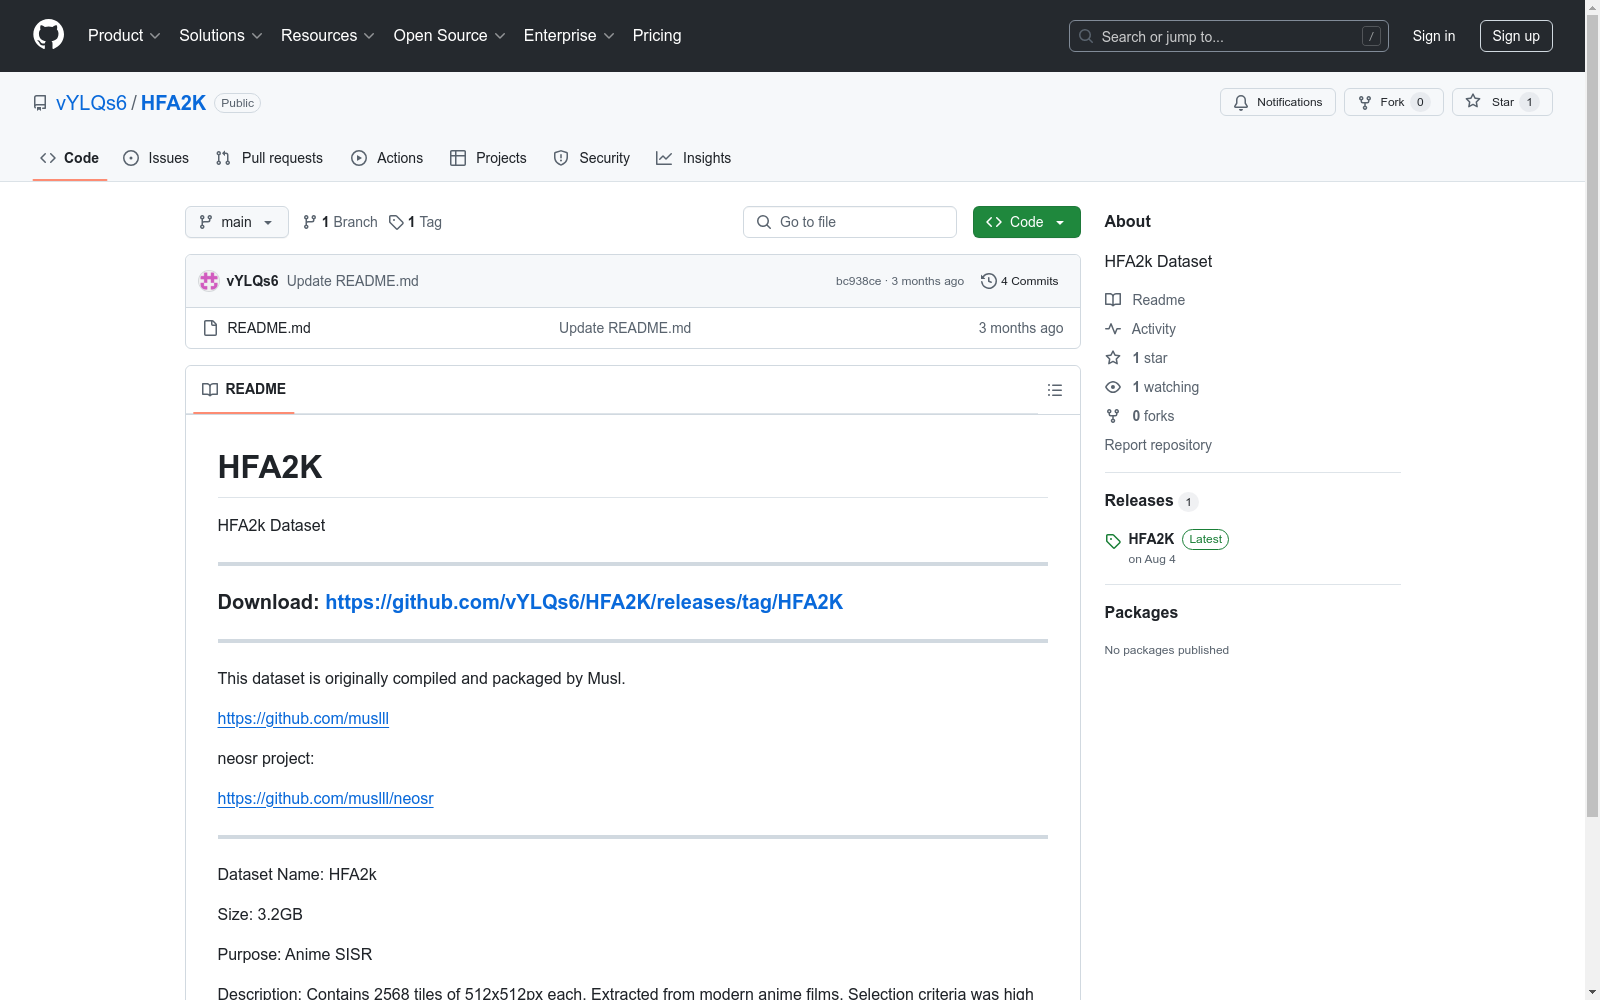Open the Projects tab

pos(488,158)
